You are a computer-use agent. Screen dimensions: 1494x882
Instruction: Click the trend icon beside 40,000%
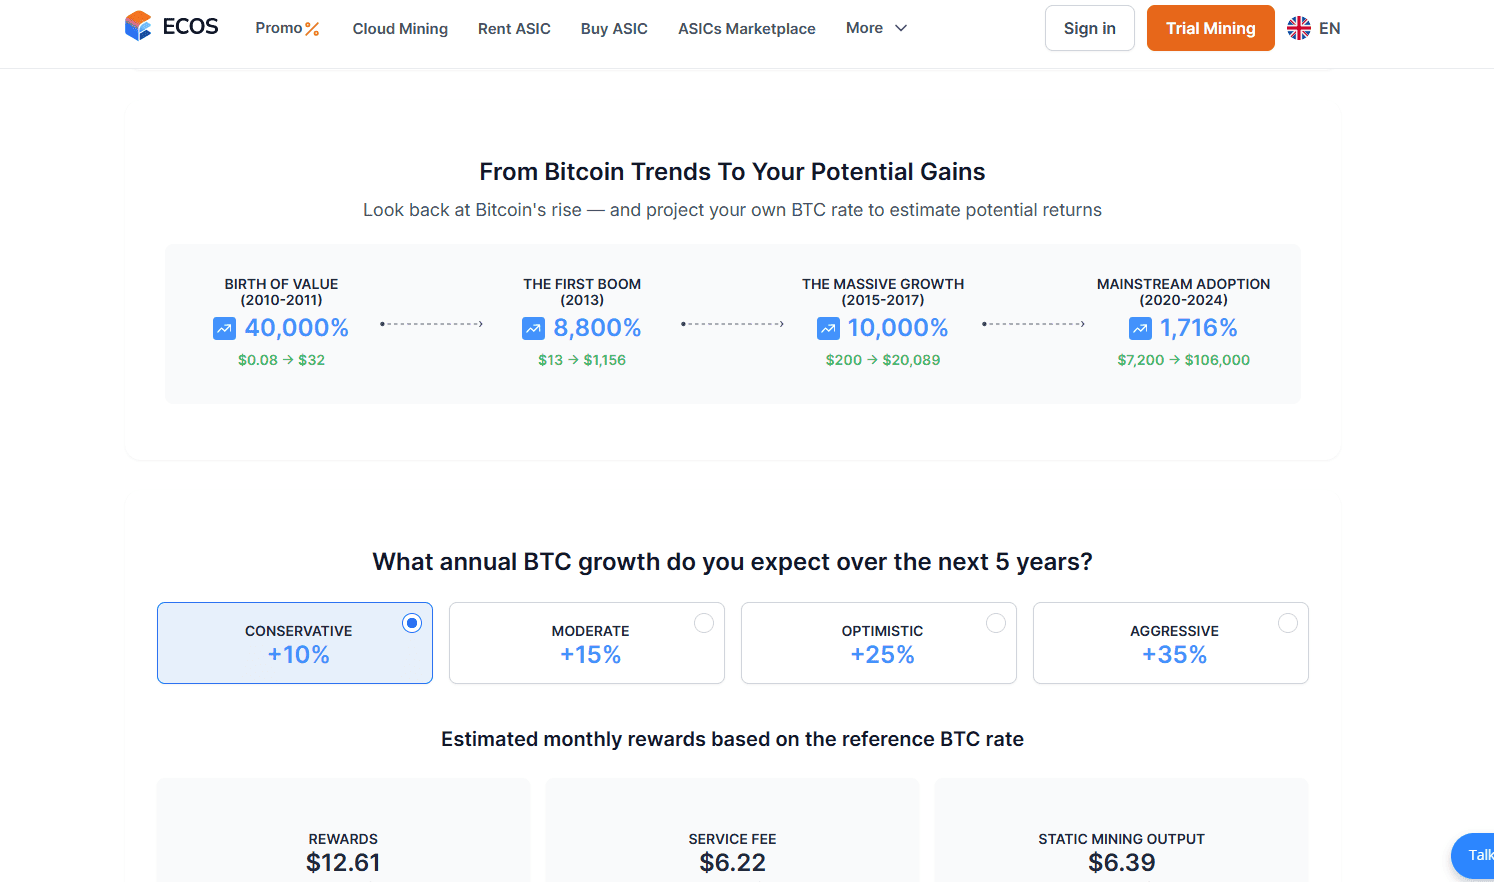point(224,328)
